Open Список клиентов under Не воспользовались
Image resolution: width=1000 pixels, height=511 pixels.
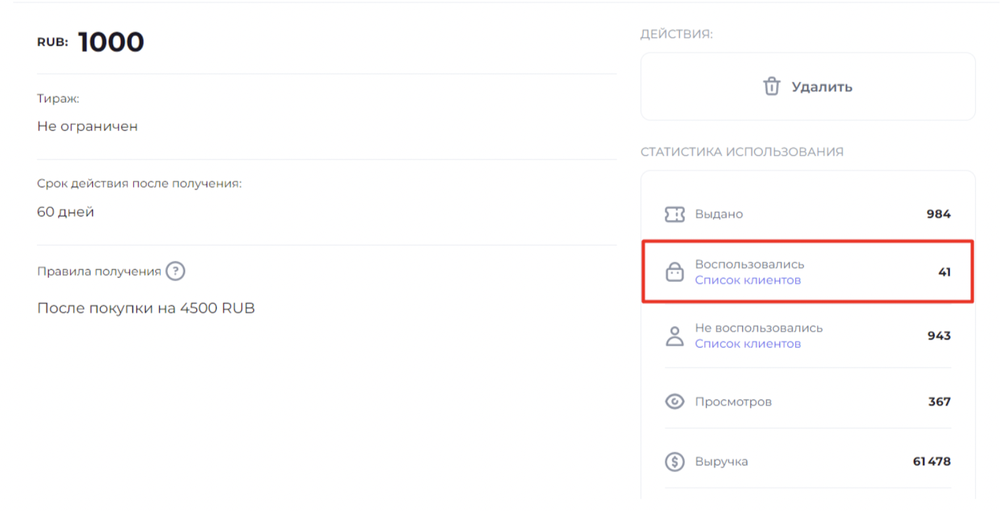click(x=747, y=344)
